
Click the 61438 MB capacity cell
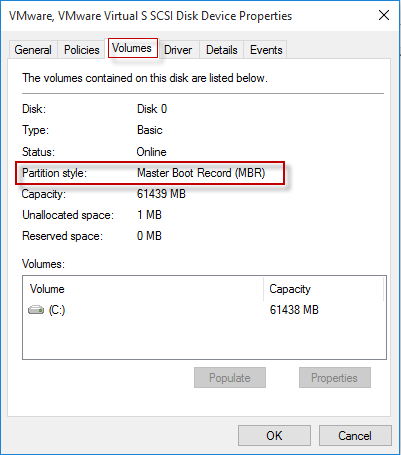294,310
